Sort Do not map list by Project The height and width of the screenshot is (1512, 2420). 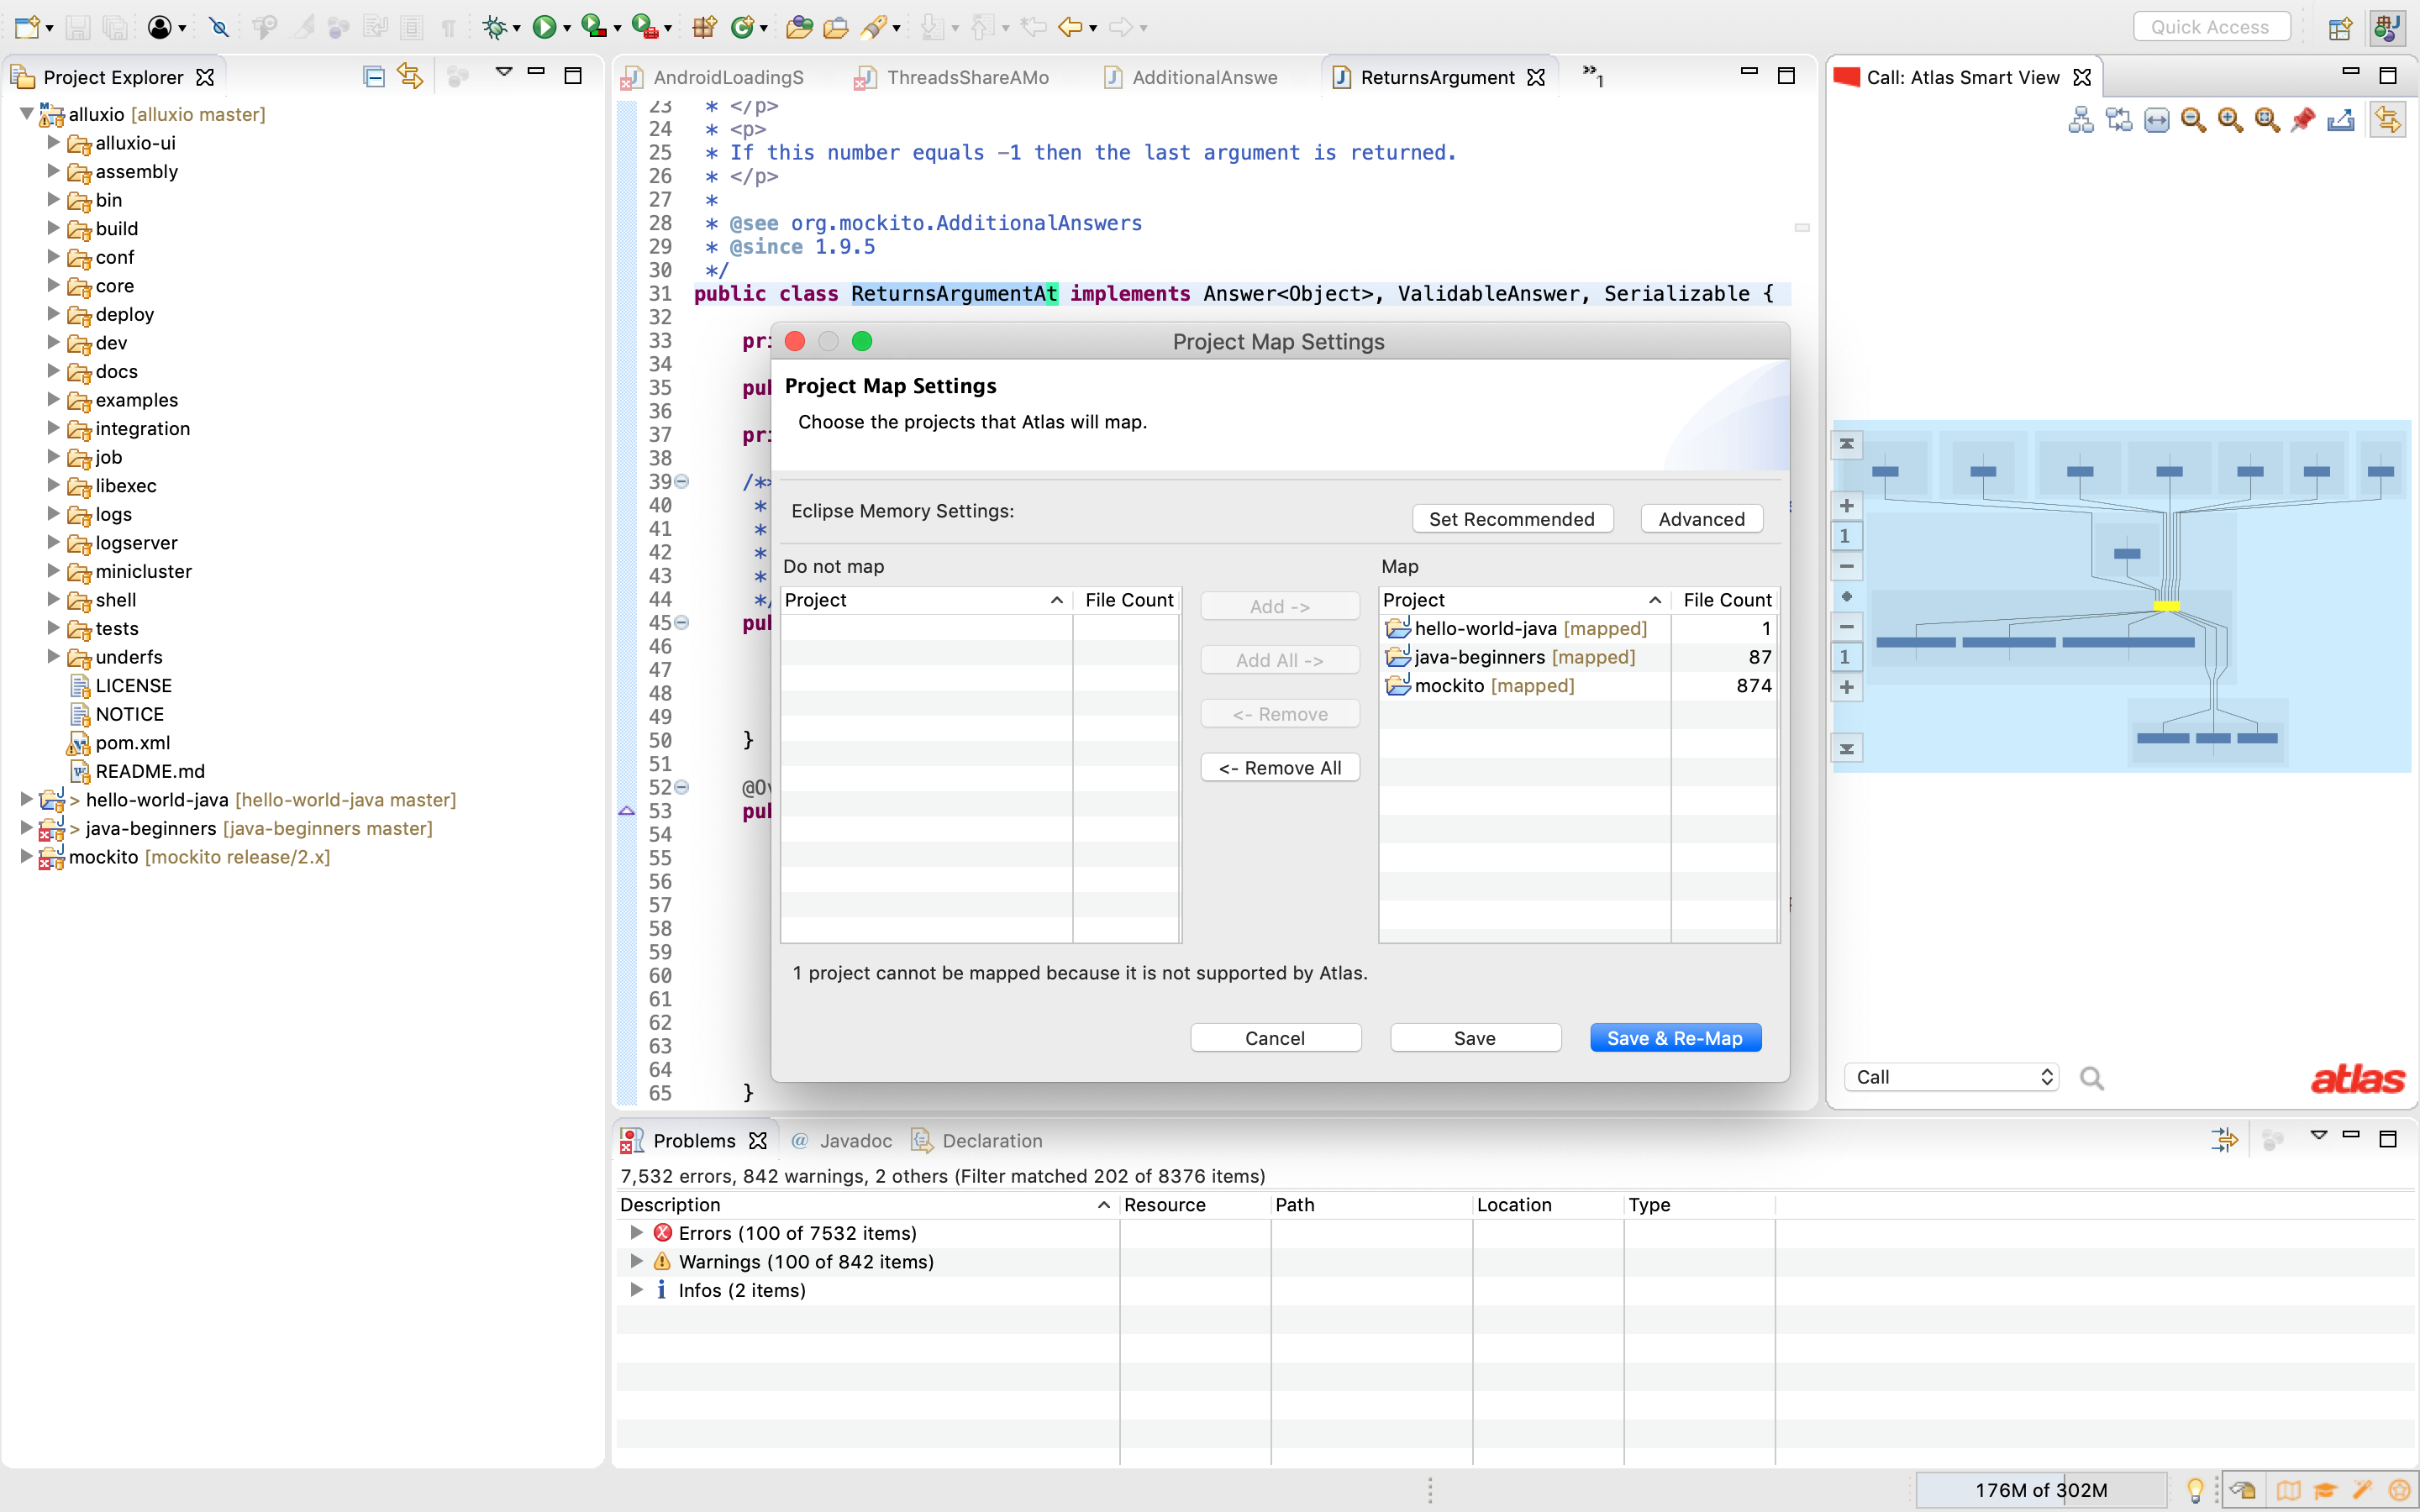point(925,600)
